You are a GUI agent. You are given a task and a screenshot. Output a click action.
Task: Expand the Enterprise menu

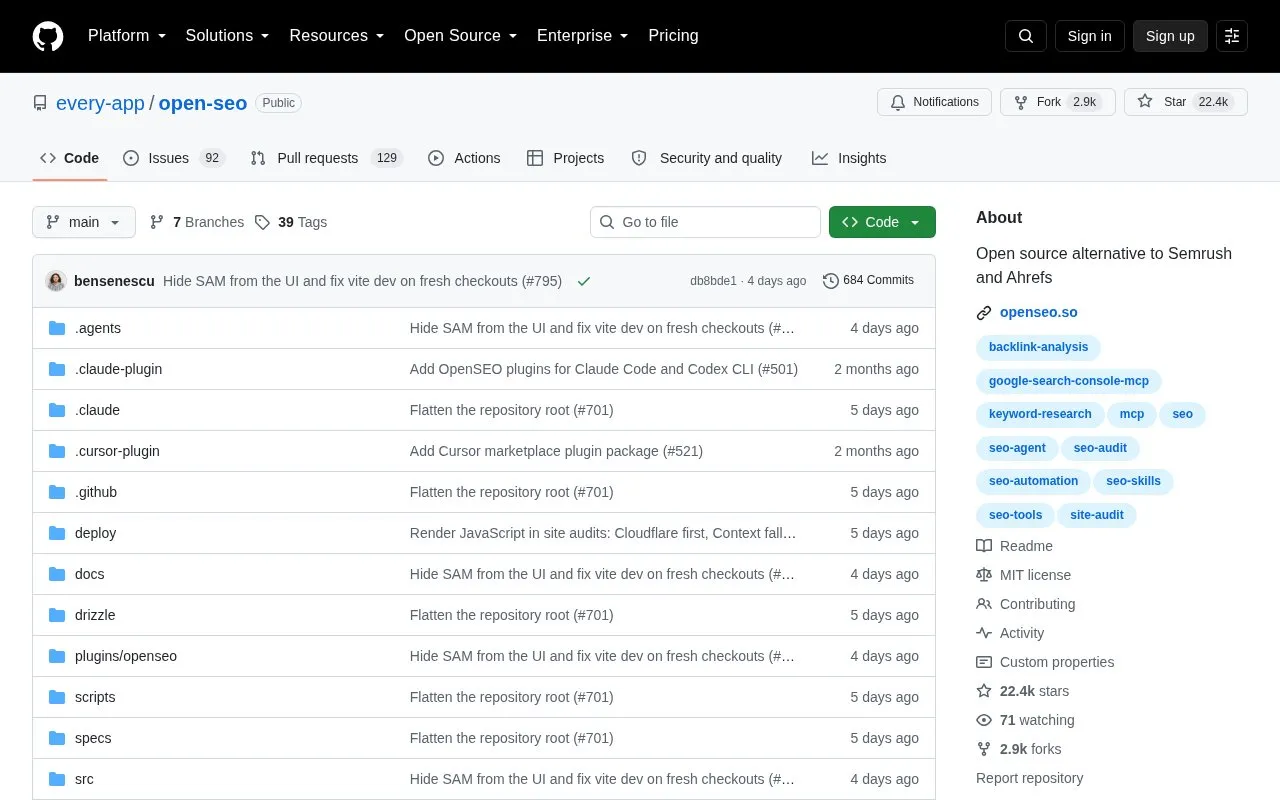(583, 36)
